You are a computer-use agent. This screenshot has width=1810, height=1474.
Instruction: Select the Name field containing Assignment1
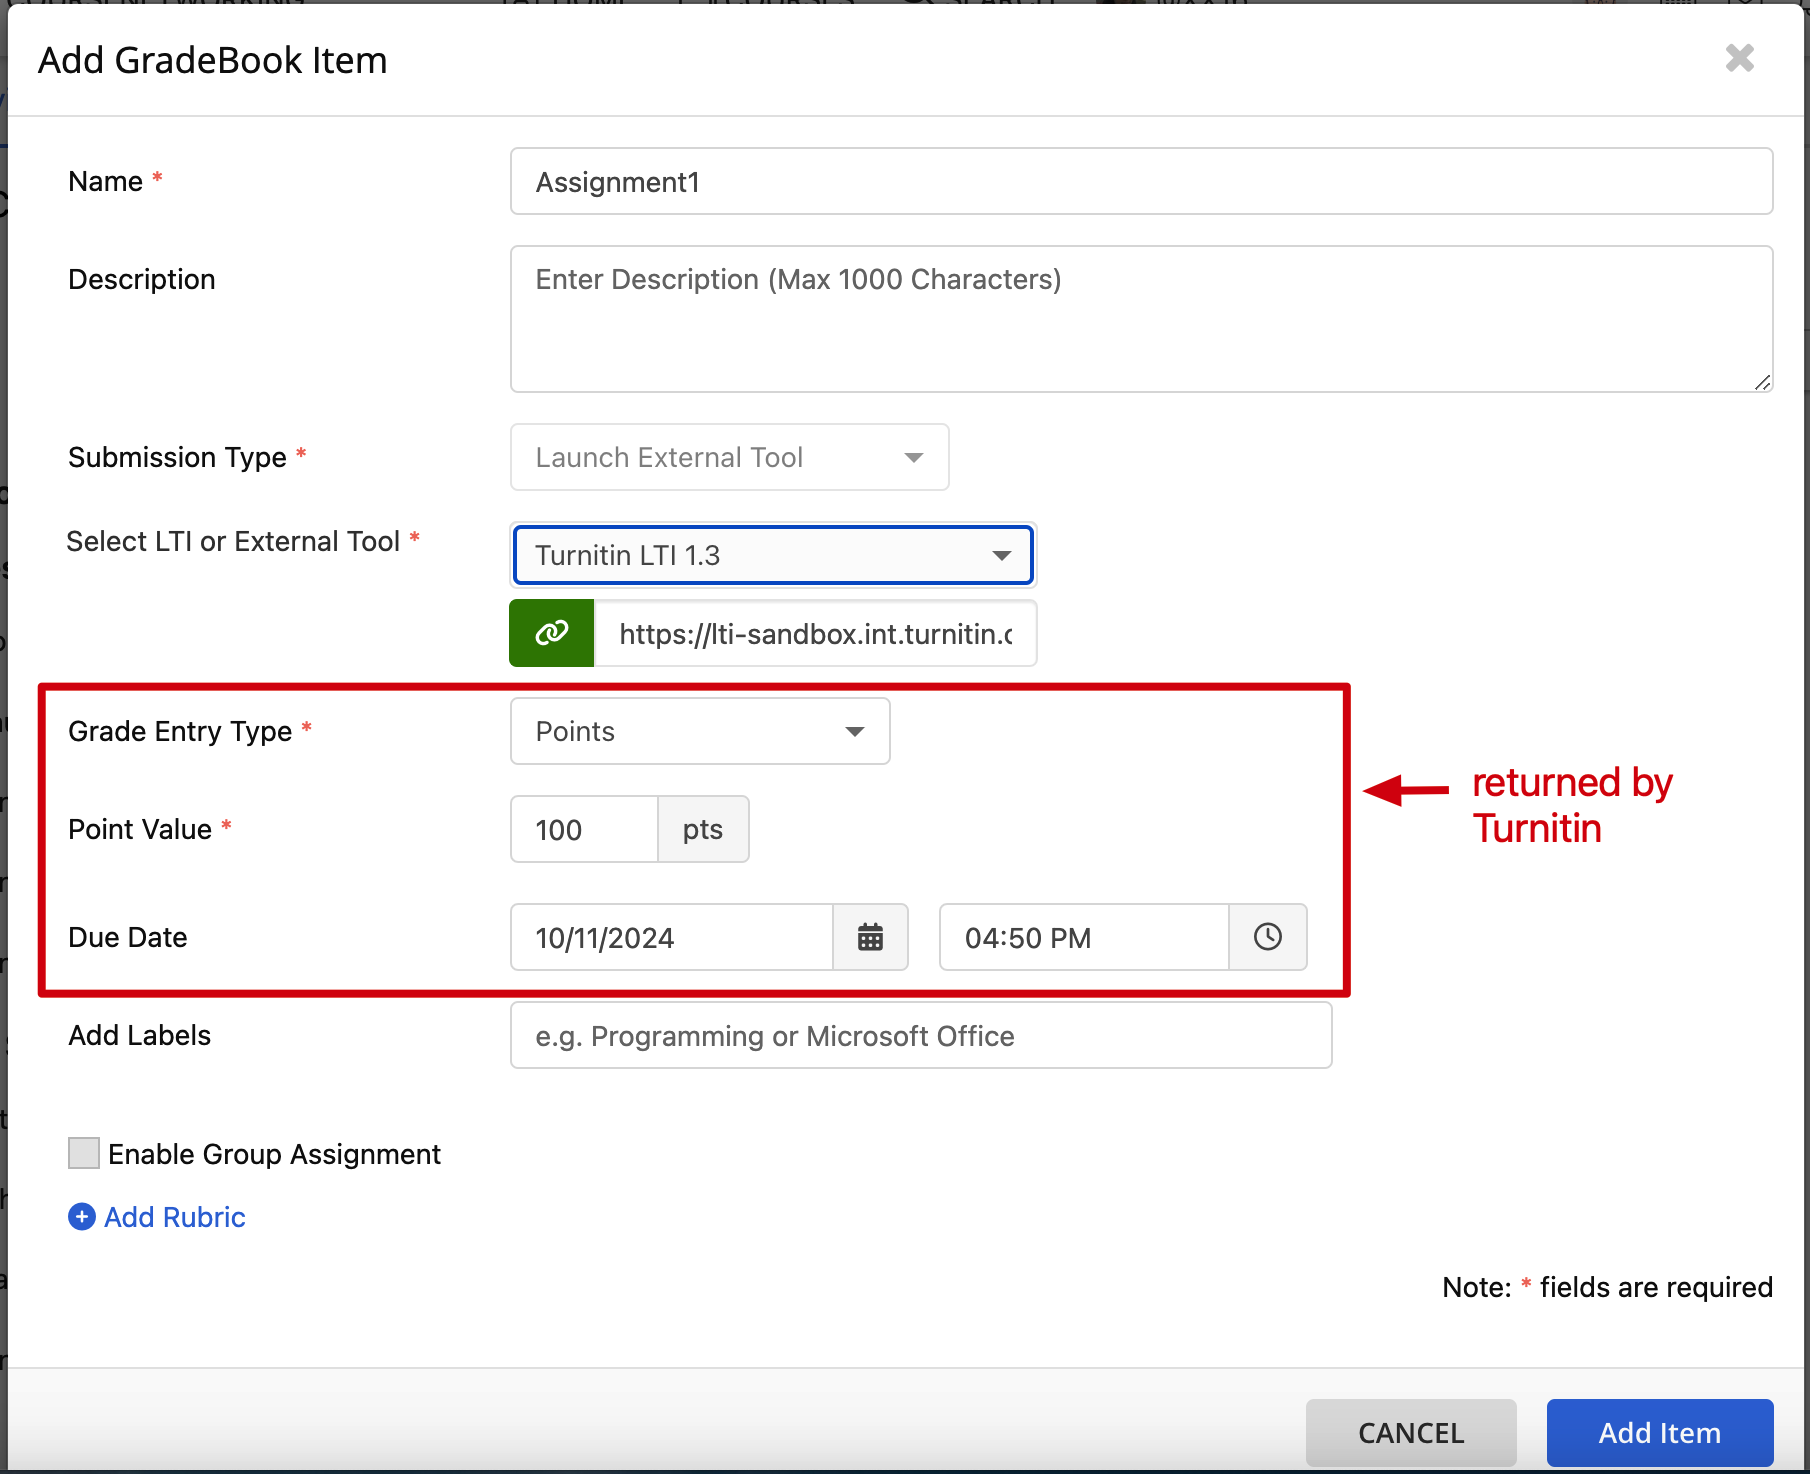pyautogui.click(x=1141, y=181)
